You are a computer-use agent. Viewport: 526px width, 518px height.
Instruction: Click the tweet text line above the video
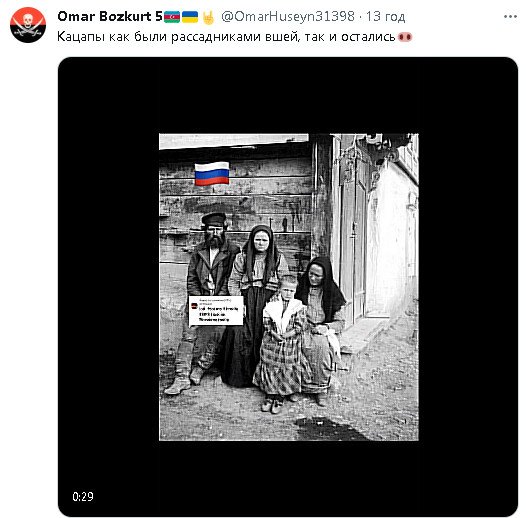point(234,37)
